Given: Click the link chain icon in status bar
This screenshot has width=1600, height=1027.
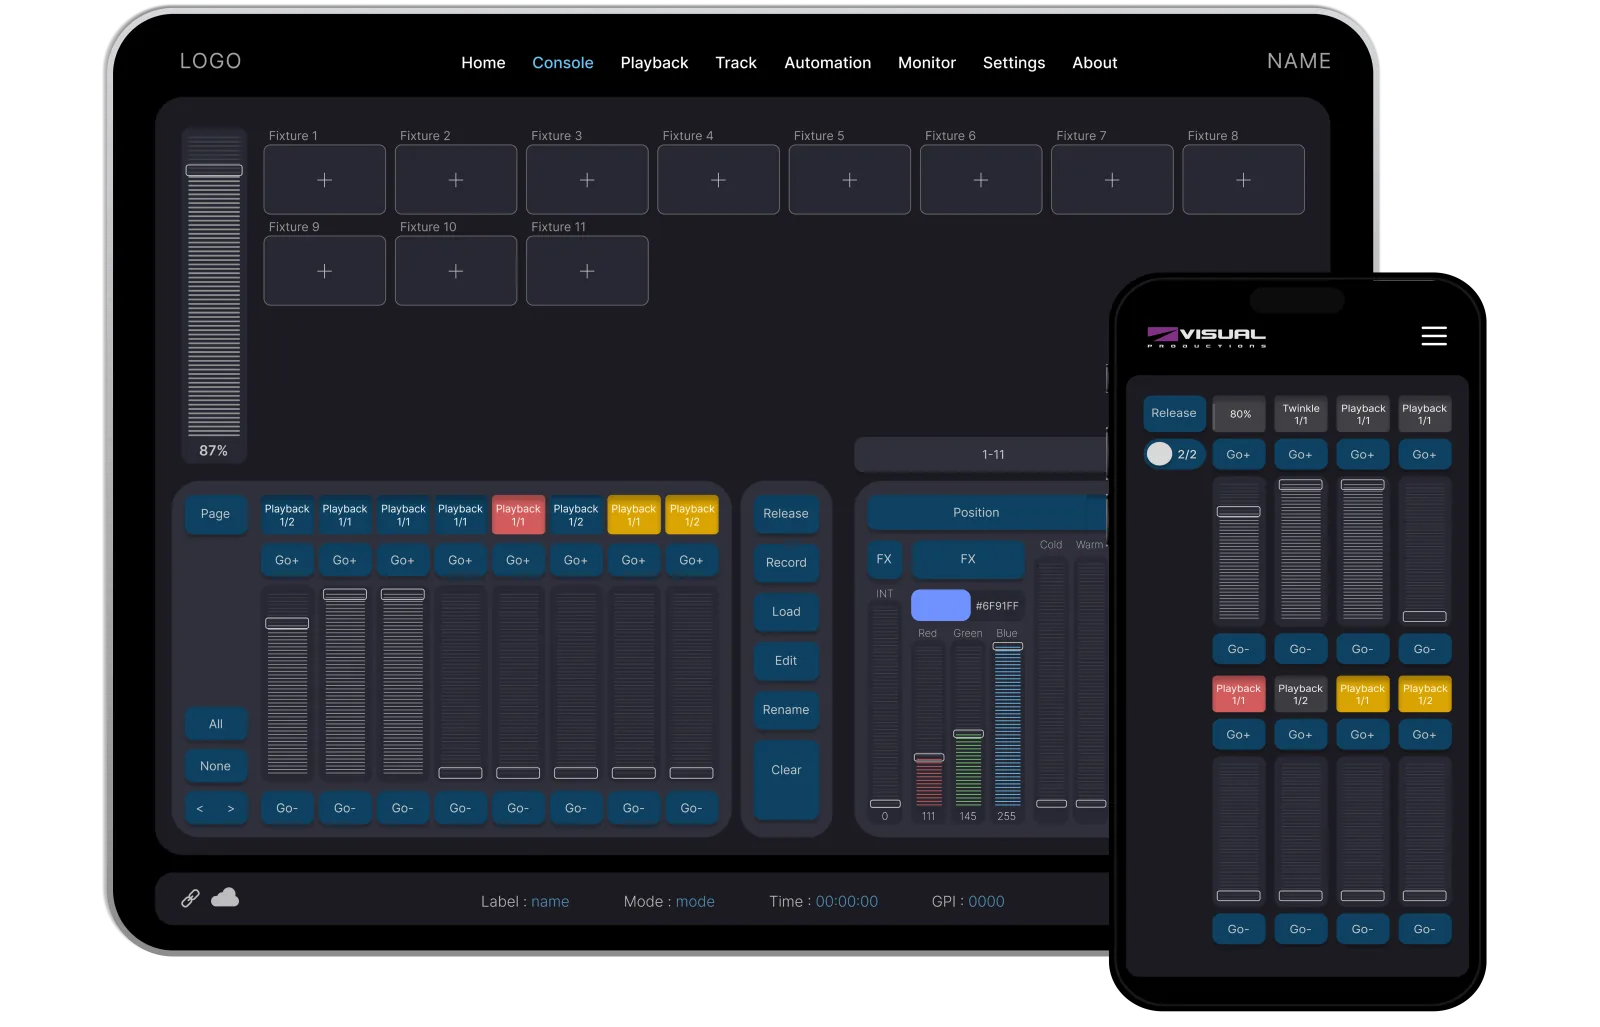Looking at the screenshot, I should [190, 898].
